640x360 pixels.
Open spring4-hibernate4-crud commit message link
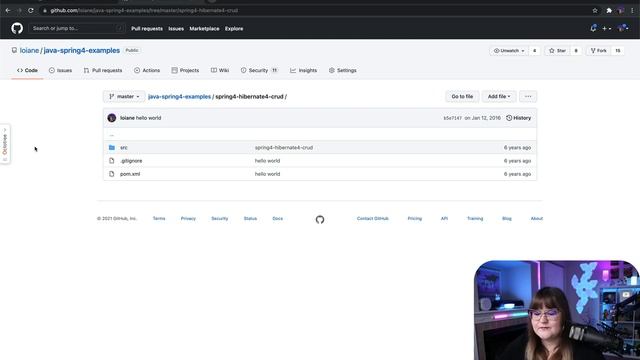284,147
